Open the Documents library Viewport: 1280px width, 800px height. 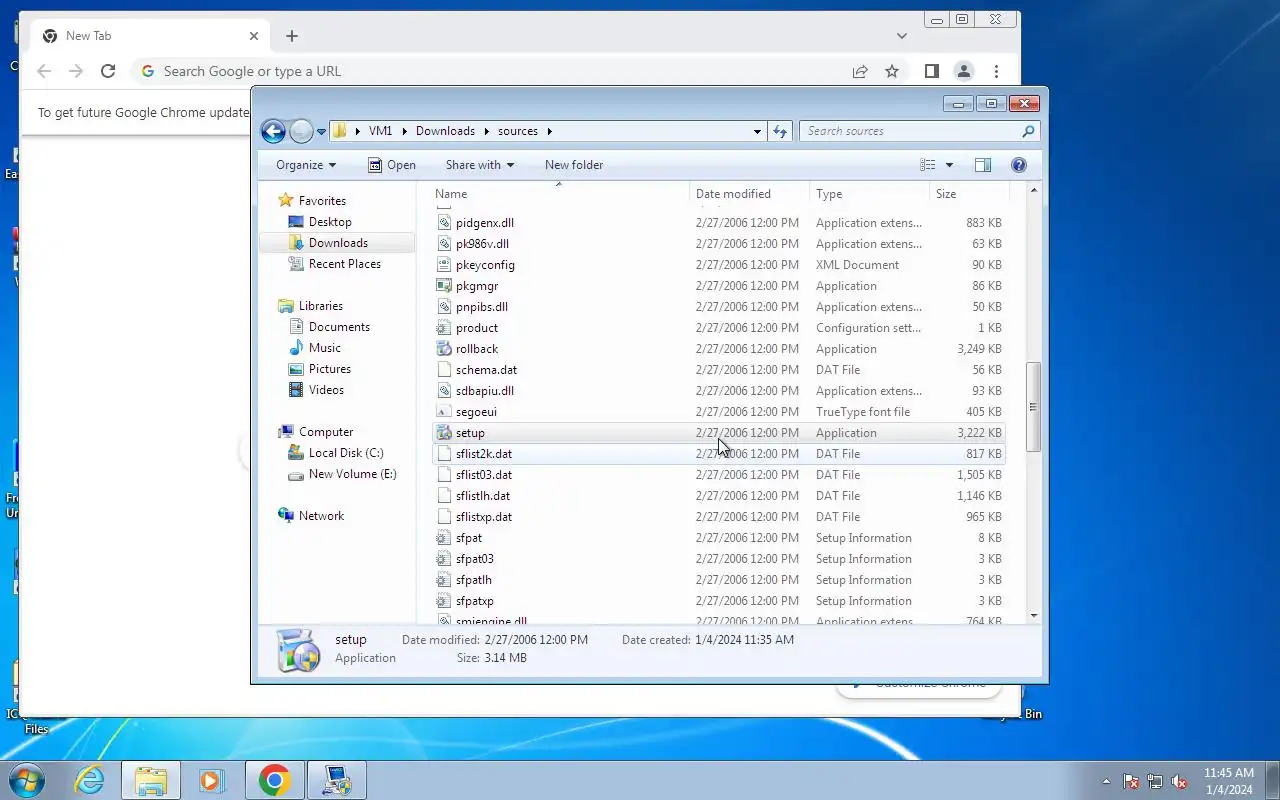(x=339, y=327)
